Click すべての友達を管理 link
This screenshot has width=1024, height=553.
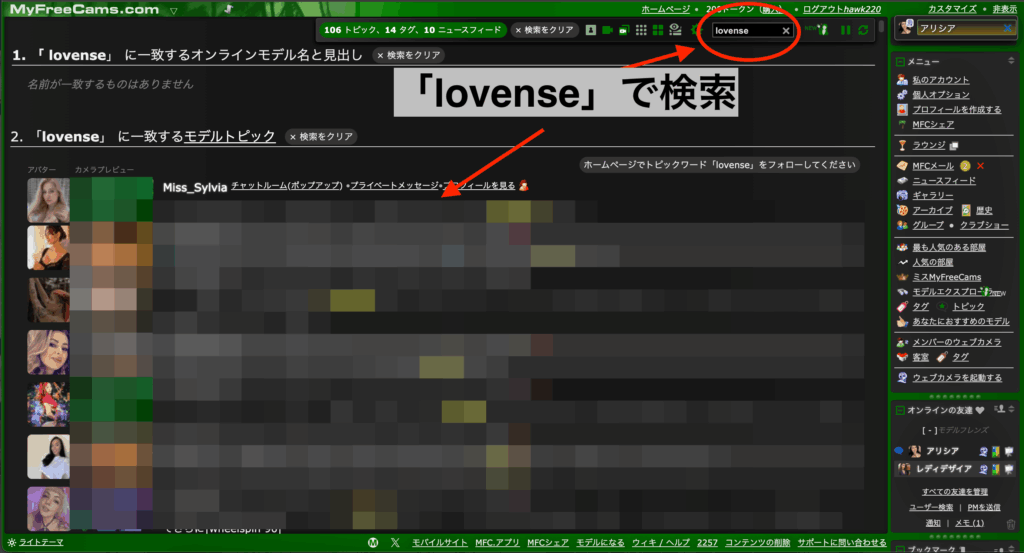click(955, 492)
